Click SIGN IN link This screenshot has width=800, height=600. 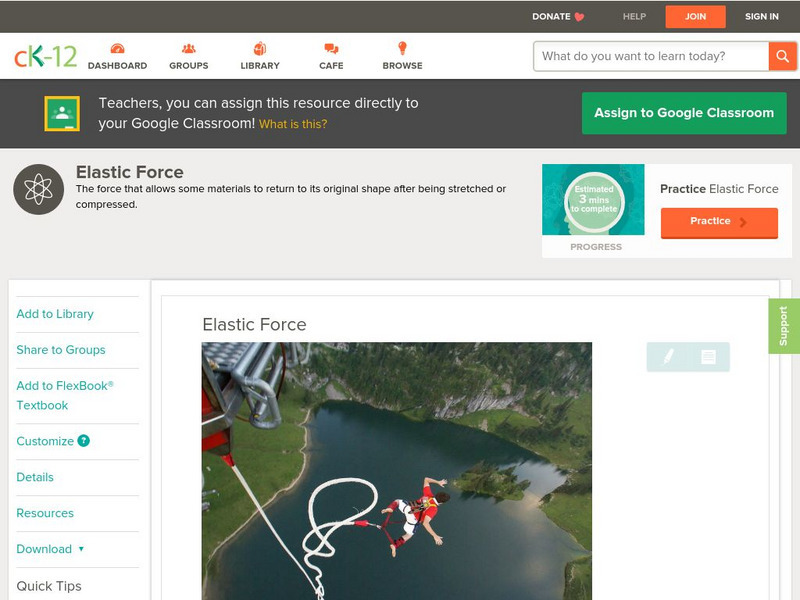pos(762,17)
